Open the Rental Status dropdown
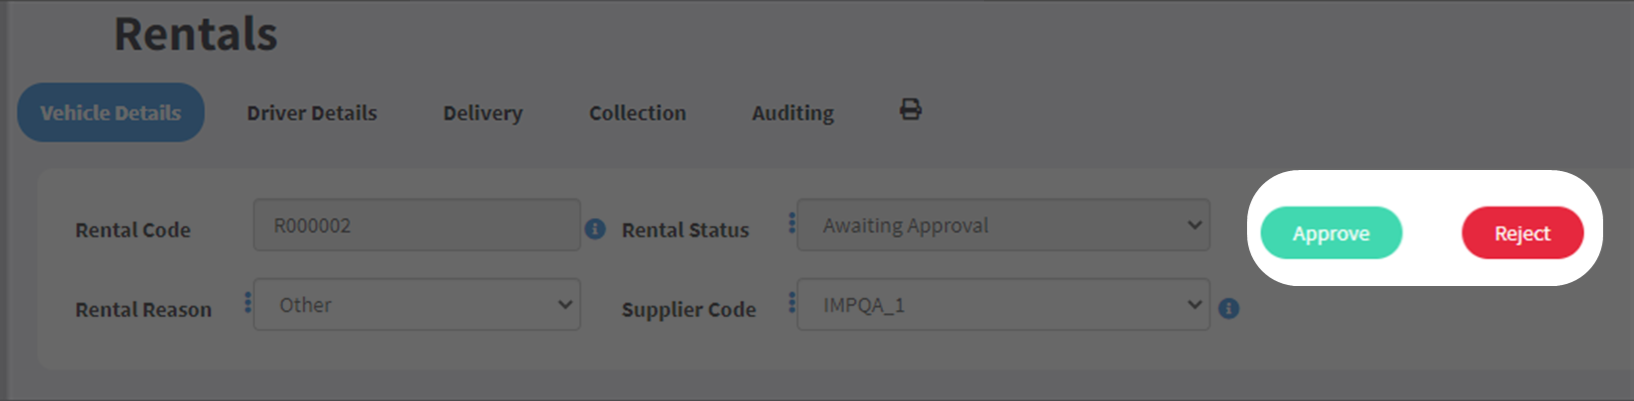This screenshot has height=401, width=1634. pos(1003,225)
